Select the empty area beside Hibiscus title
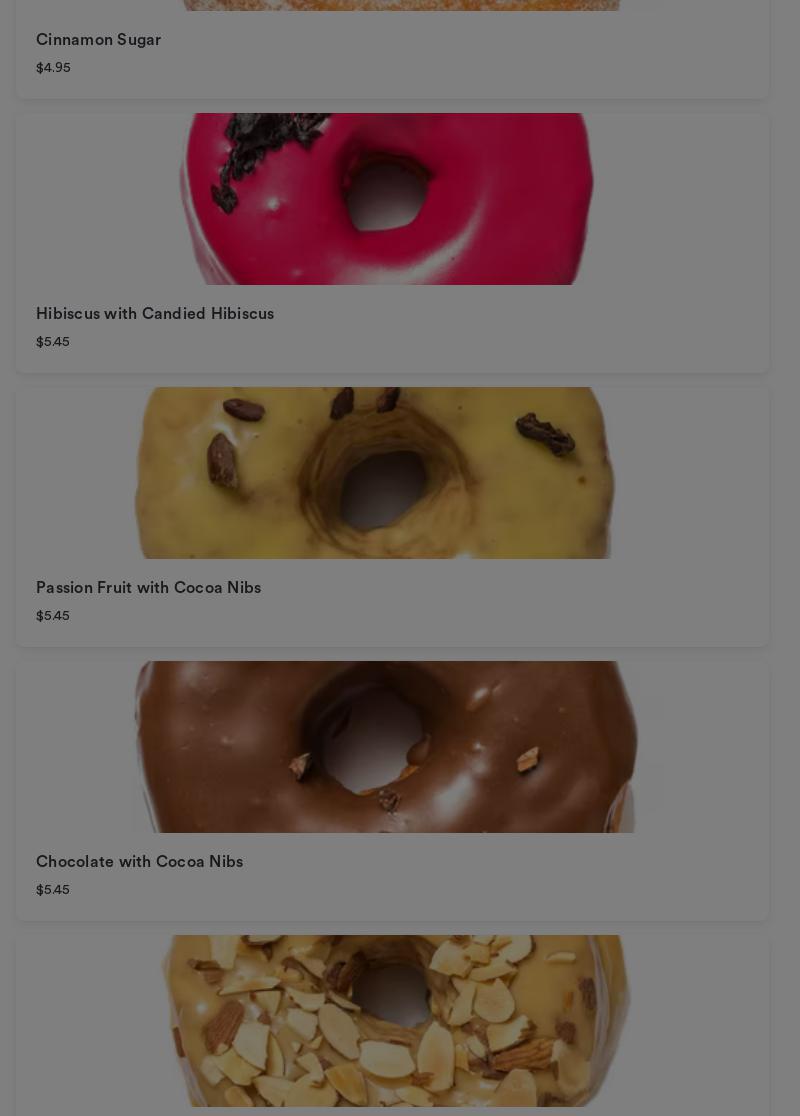Image resolution: width=800 pixels, height=1116 pixels. pos(520,314)
